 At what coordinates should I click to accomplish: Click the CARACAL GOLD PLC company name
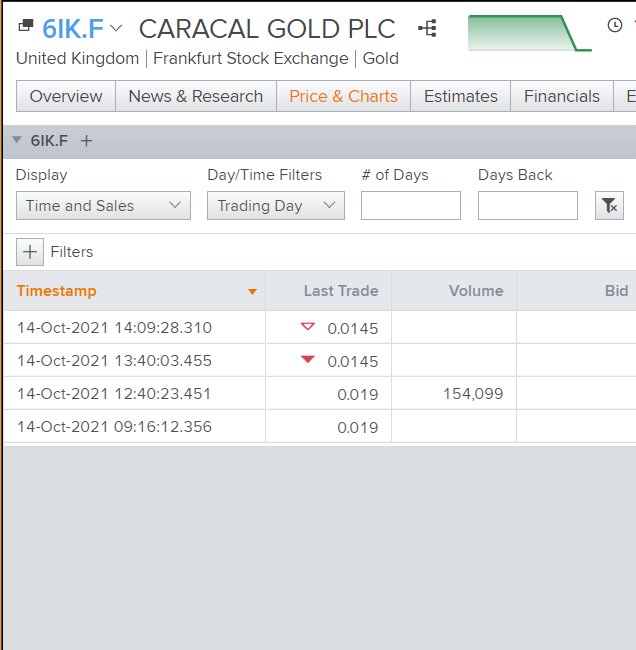coord(267,29)
